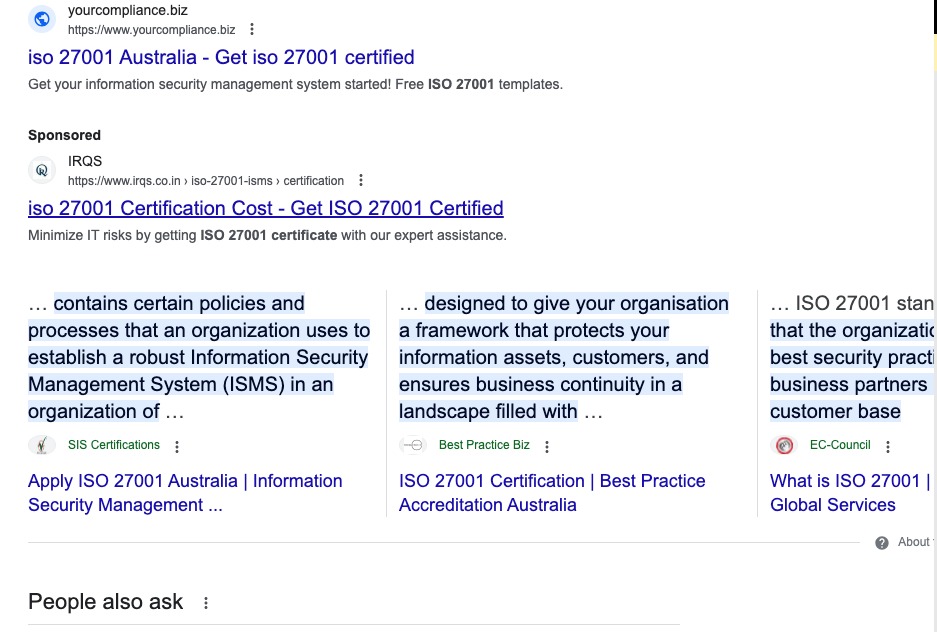The height and width of the screenshot is (632, 937).
Task: Click snippet 'Get your information security management system started'
Action: tap(295, 84)
